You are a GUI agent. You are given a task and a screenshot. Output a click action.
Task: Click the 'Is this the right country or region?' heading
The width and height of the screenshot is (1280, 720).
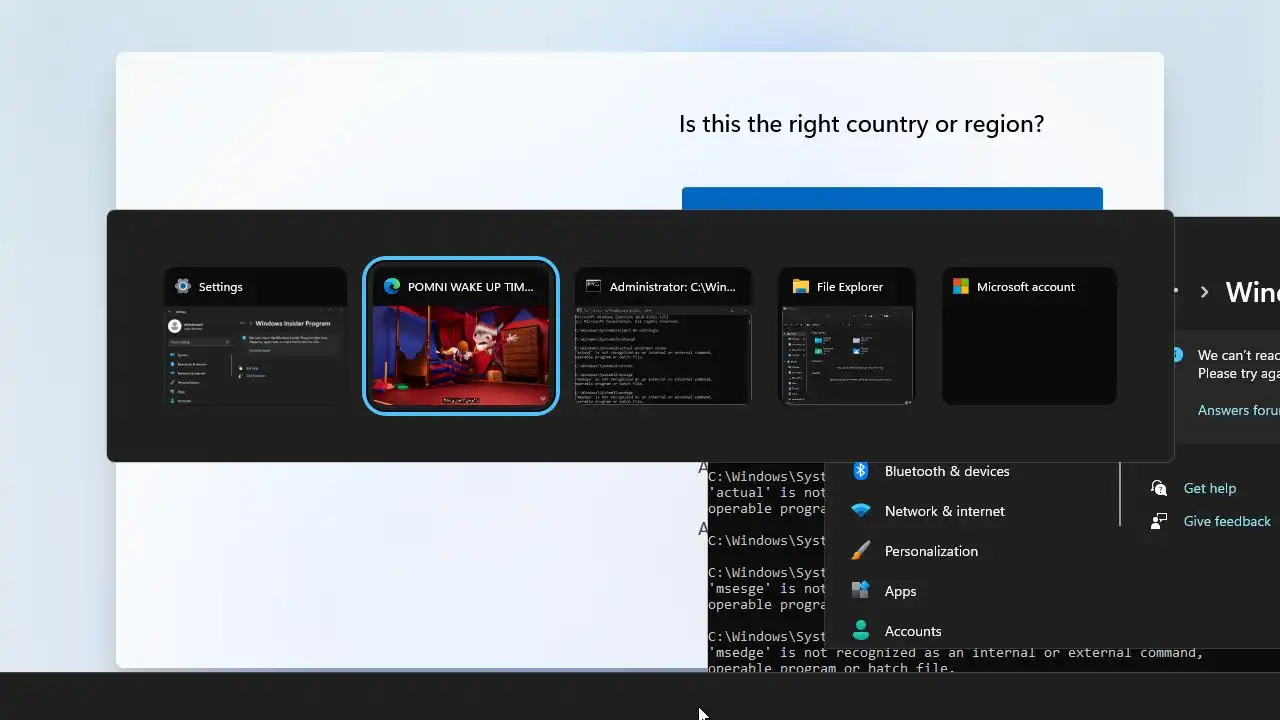861,124
